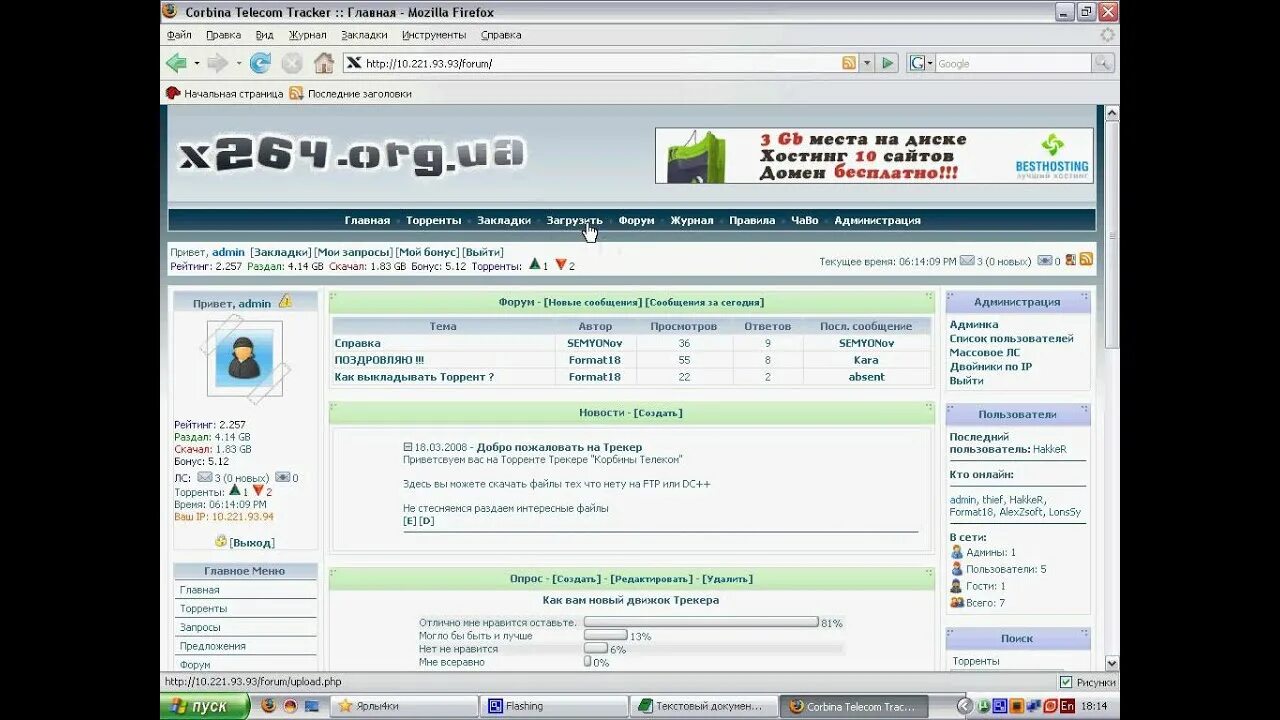This screenshot has height=720, width=1280.
Task: Click the Google search input box
Action: click(x=1013, y=63)
